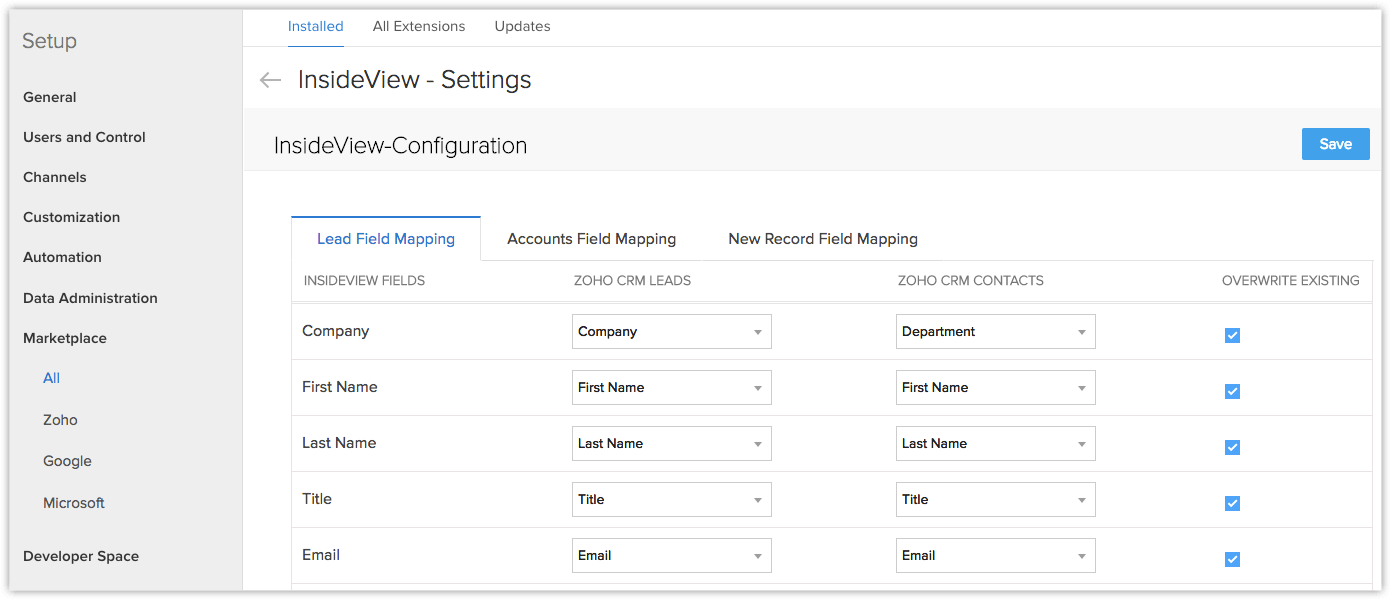The image size is (1391, 600).
Task: Navigate to Developer Space
Action: (81, 556)
